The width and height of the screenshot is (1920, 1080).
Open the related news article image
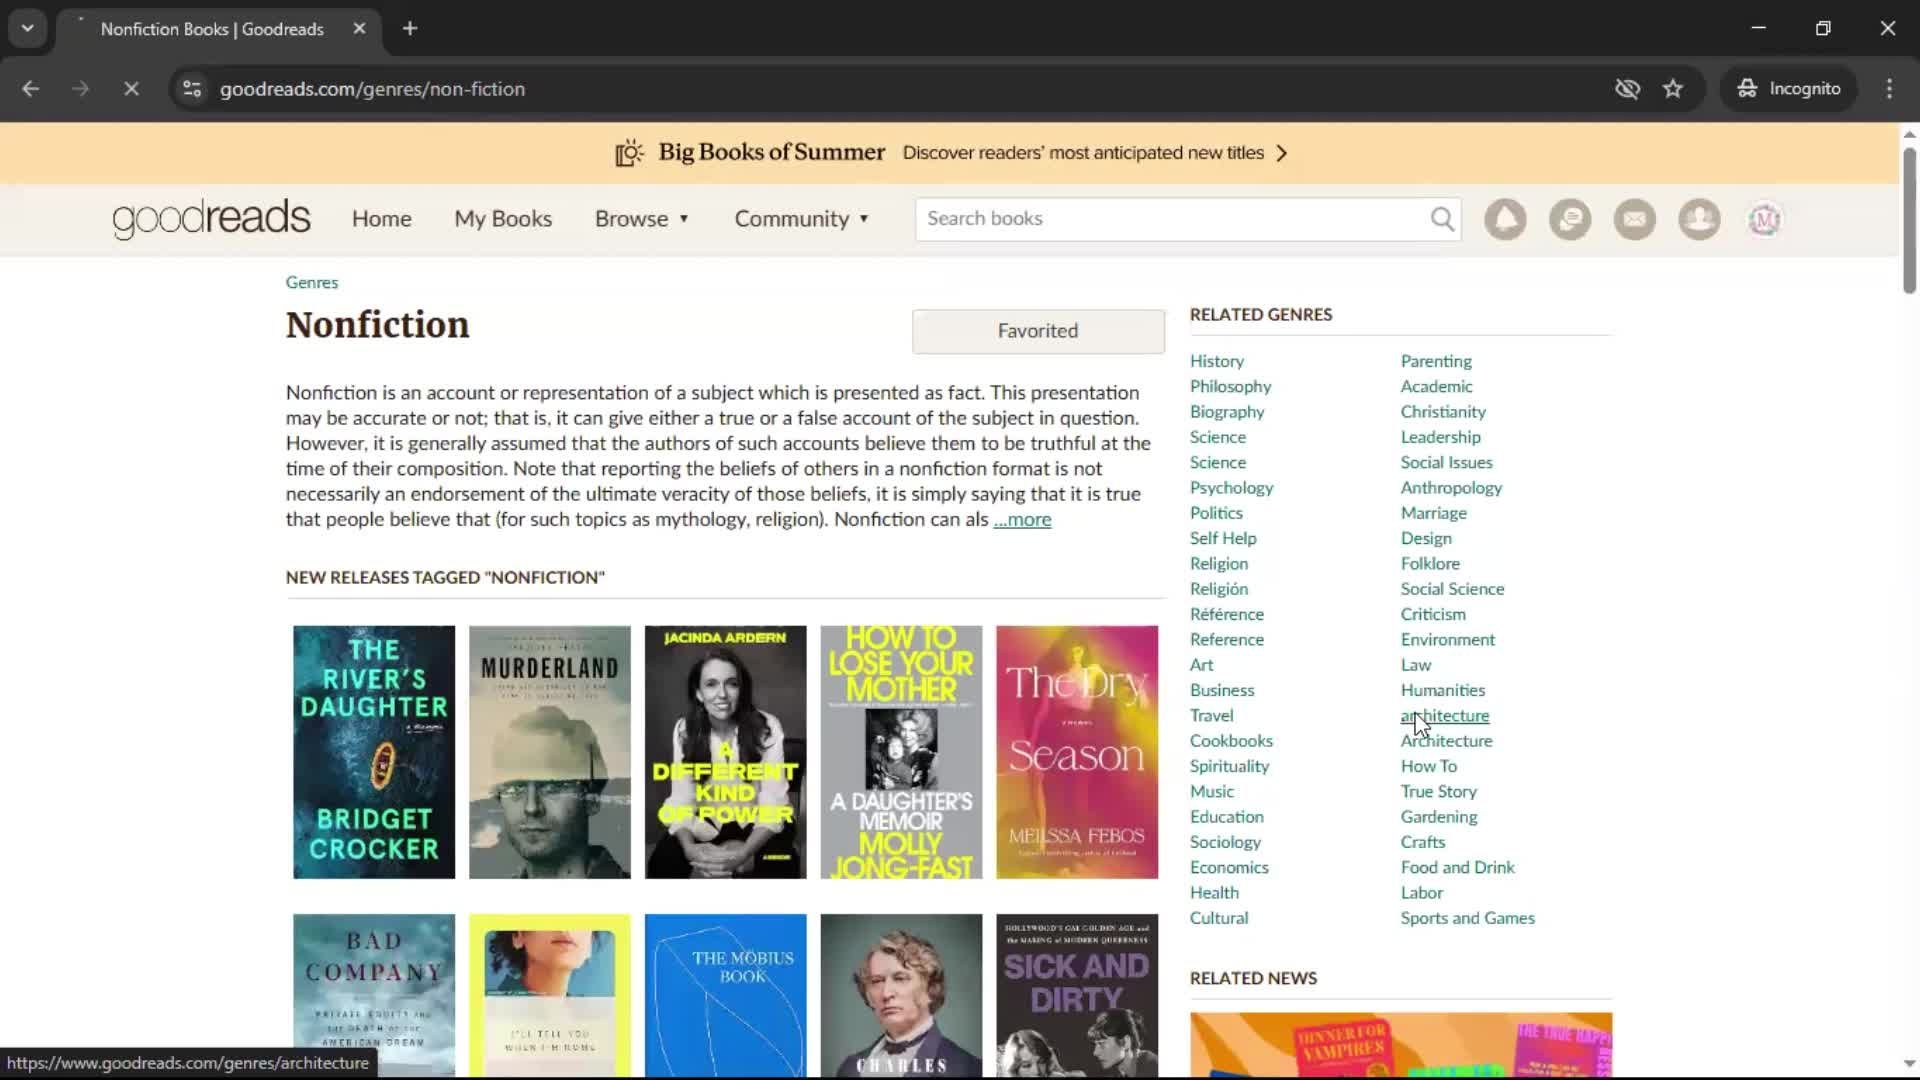(x=1401, y=1045)
